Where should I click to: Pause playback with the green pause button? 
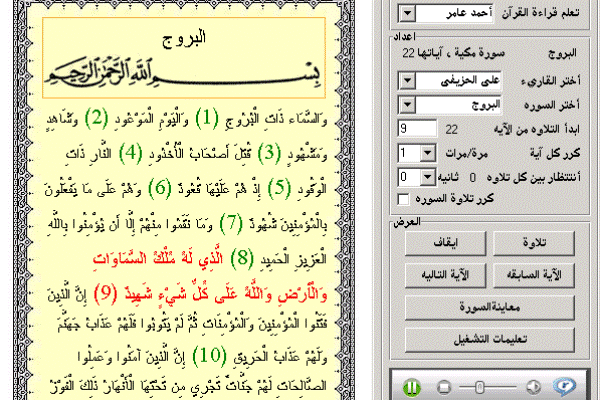[410, 385]
